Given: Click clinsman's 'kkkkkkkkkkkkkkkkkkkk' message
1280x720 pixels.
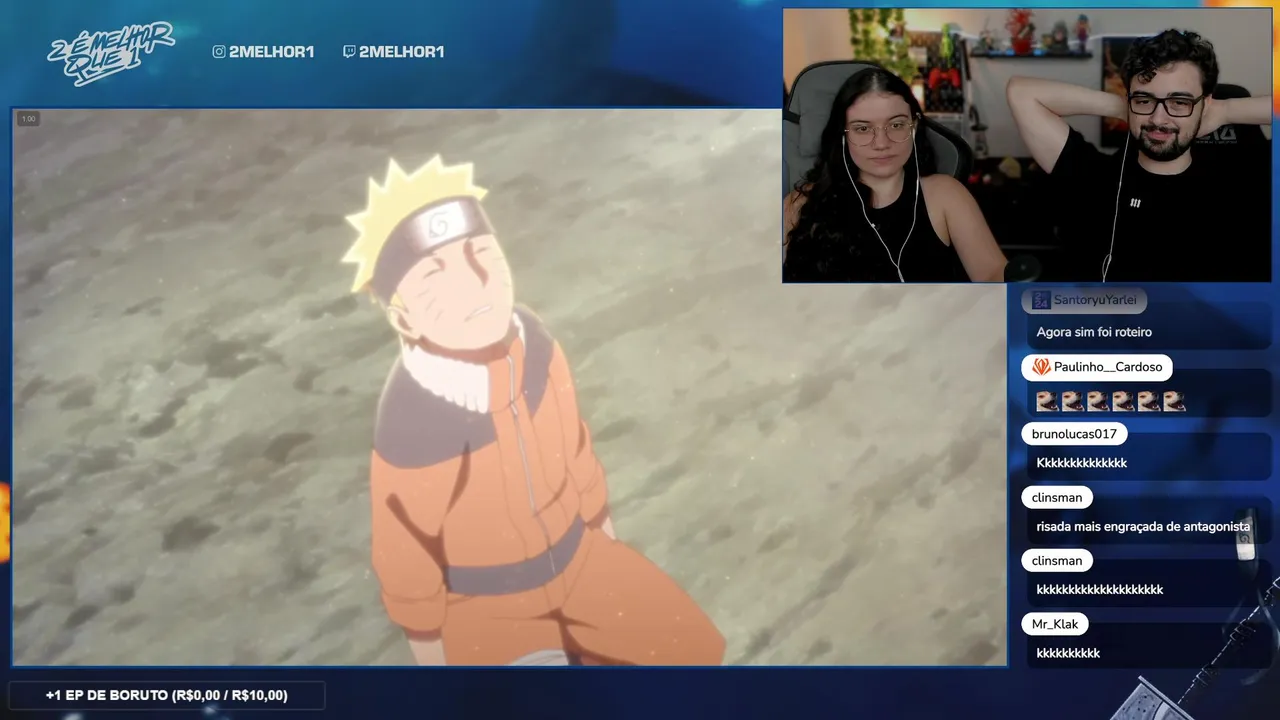Looking at the screenshot, I should pyautogui.click(x=1100, y=590).
